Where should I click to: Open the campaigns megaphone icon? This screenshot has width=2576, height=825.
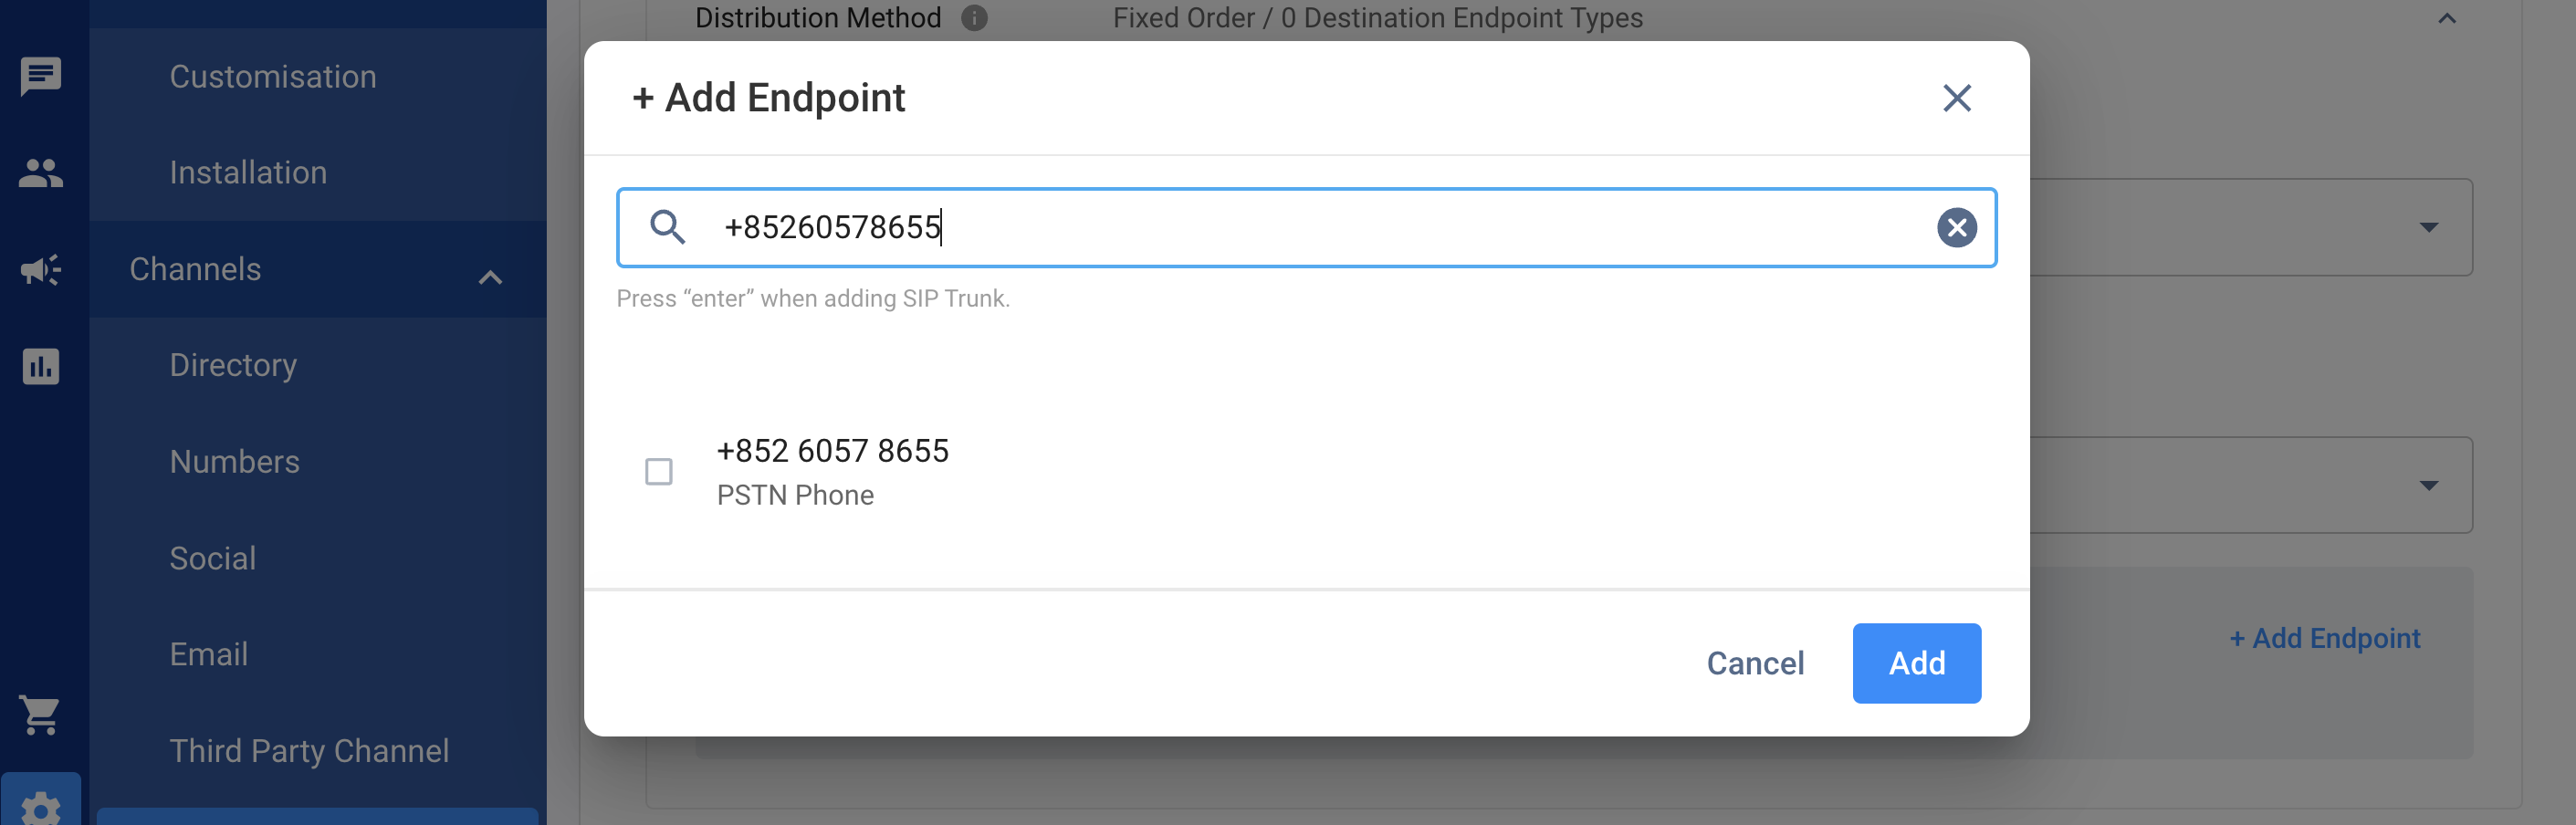tap(41, 269)
